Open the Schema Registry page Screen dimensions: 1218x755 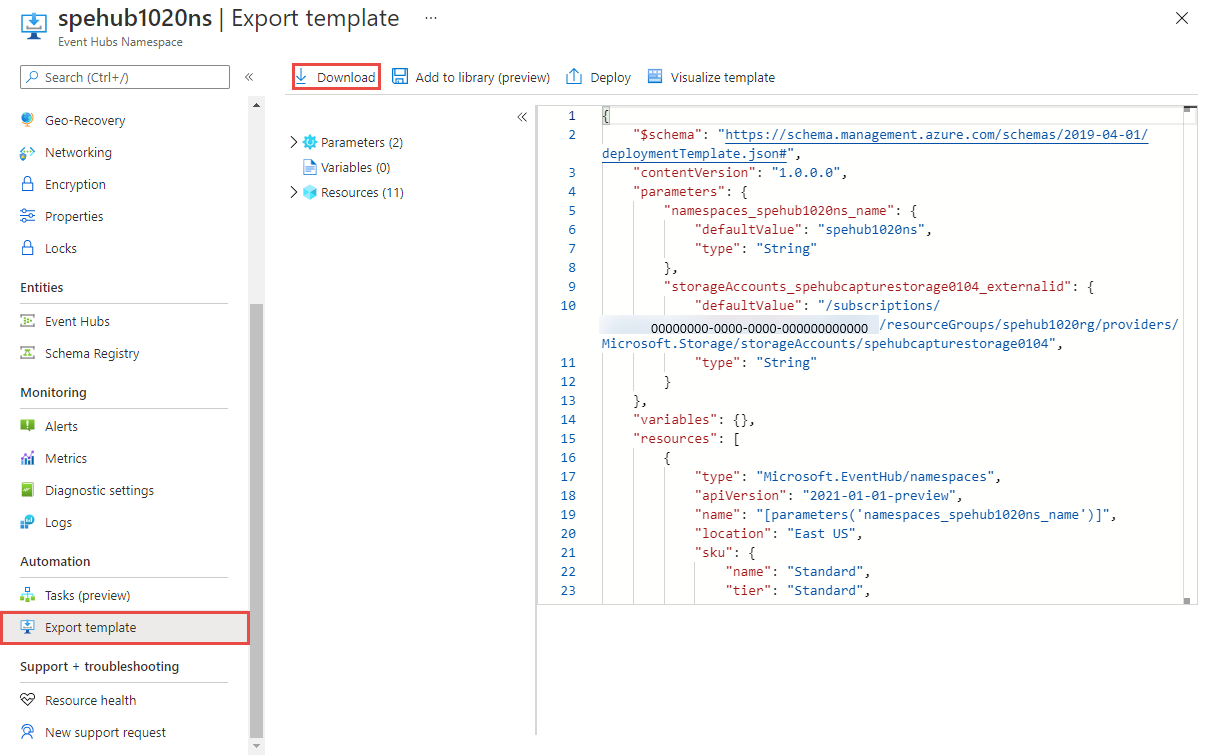coord(89,353)
